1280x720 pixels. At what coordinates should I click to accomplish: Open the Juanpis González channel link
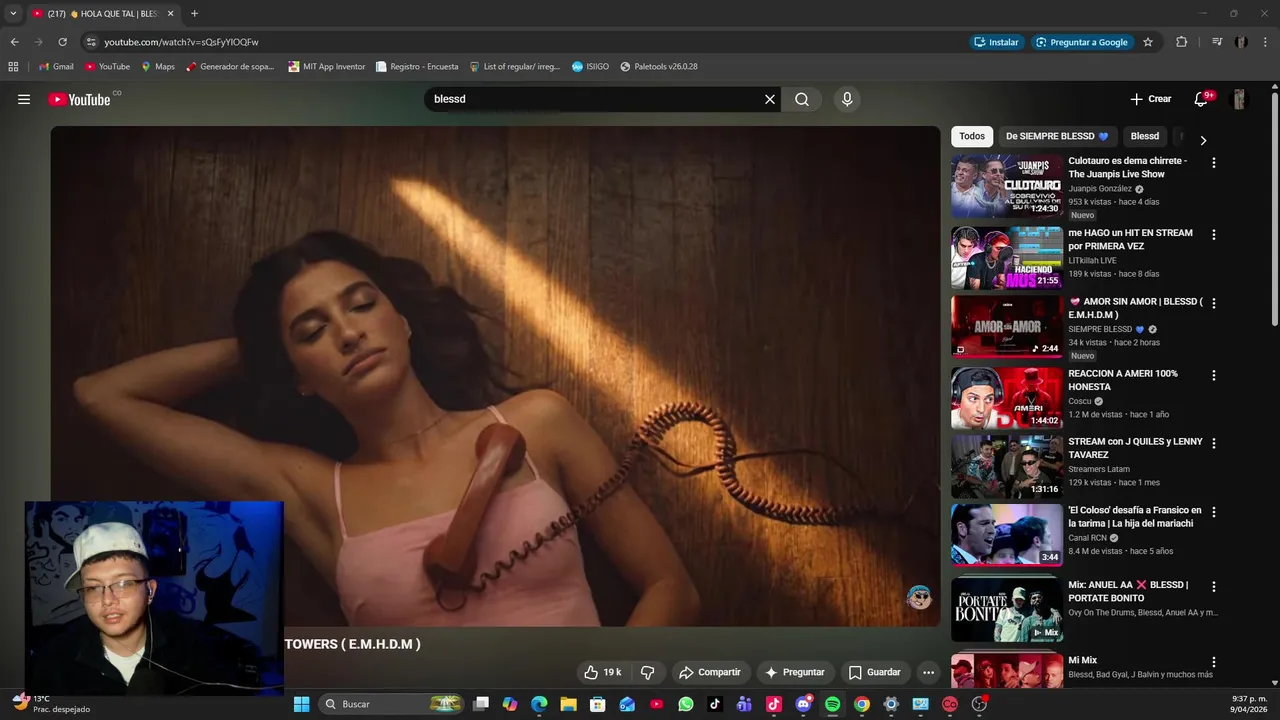click(1100, 188)
